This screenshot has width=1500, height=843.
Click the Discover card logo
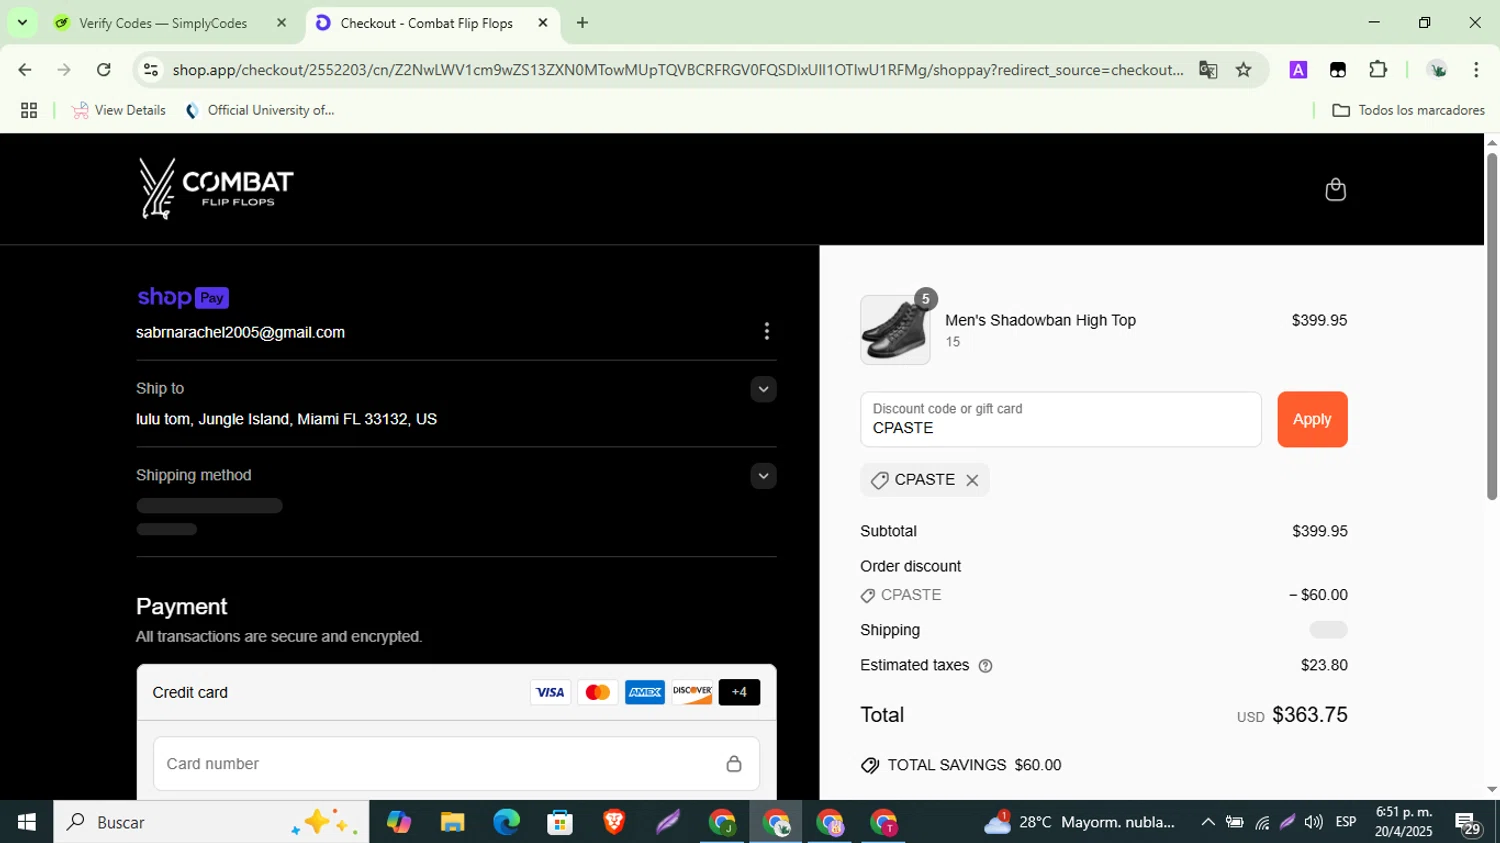(x=692, y=692)
